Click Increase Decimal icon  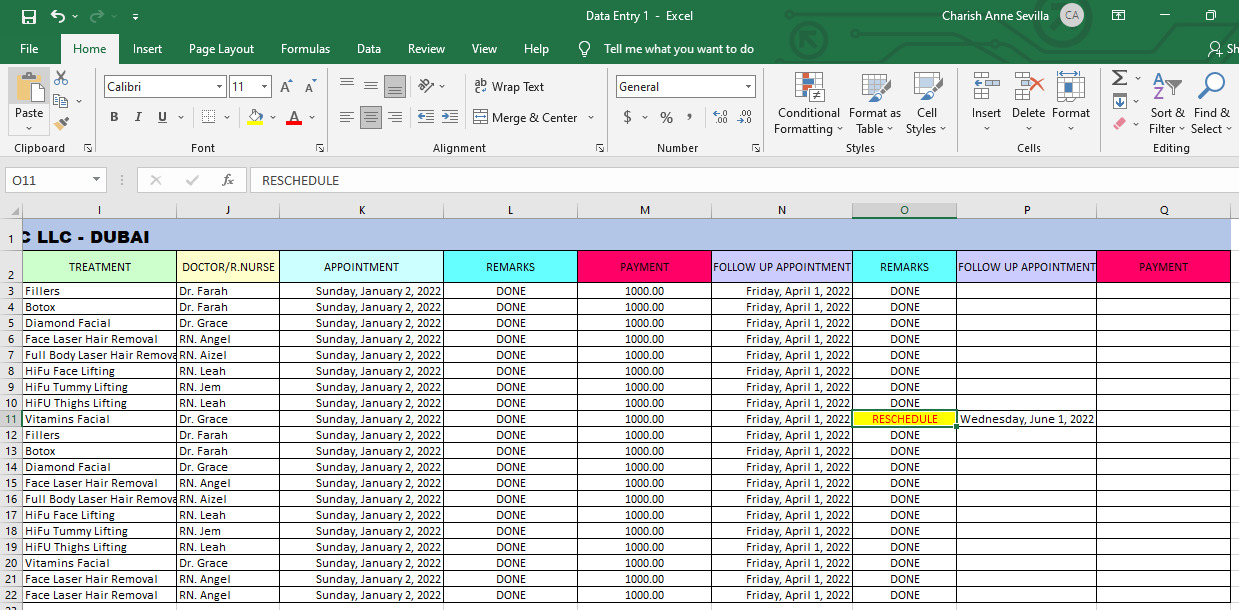(x=720, y=117)
